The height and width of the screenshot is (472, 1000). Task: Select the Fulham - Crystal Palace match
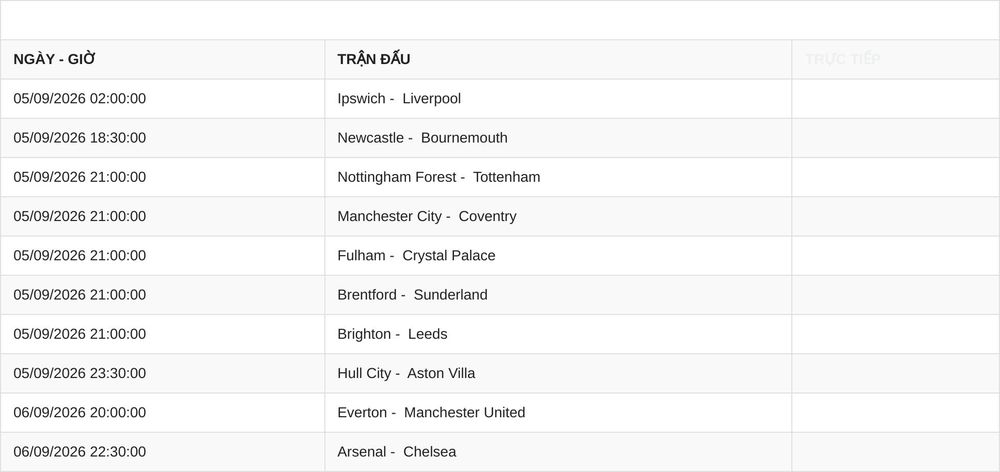click(x=416, y=256)
